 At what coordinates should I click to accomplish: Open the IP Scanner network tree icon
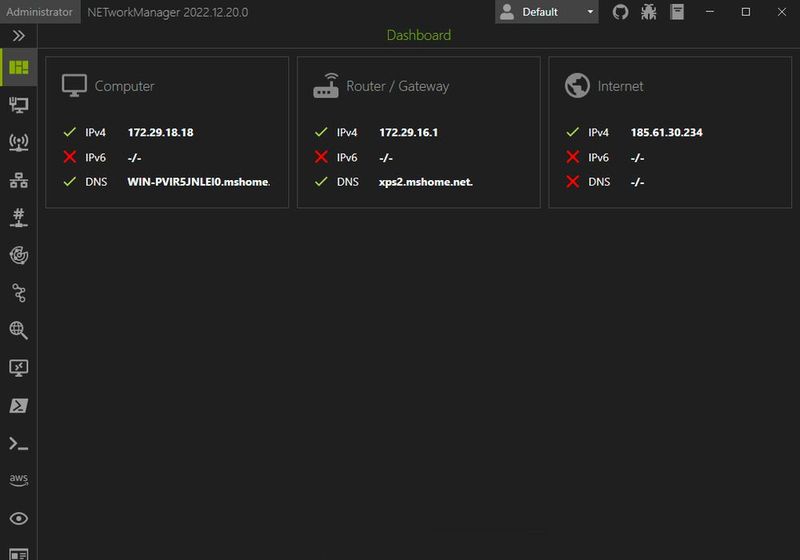tap(19, 180)
